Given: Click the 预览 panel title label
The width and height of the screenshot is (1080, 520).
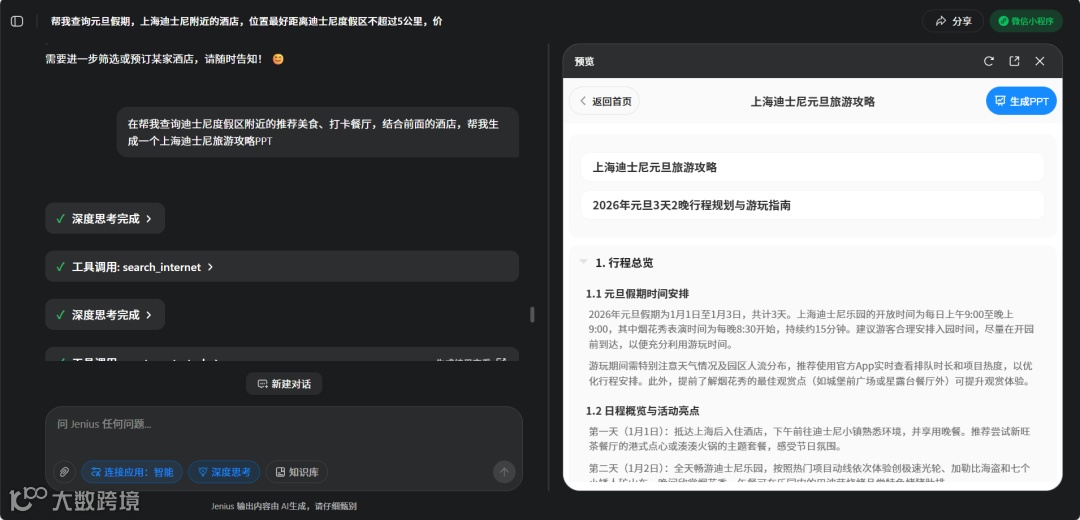Looking at the screenshot, I should (584, 61).
